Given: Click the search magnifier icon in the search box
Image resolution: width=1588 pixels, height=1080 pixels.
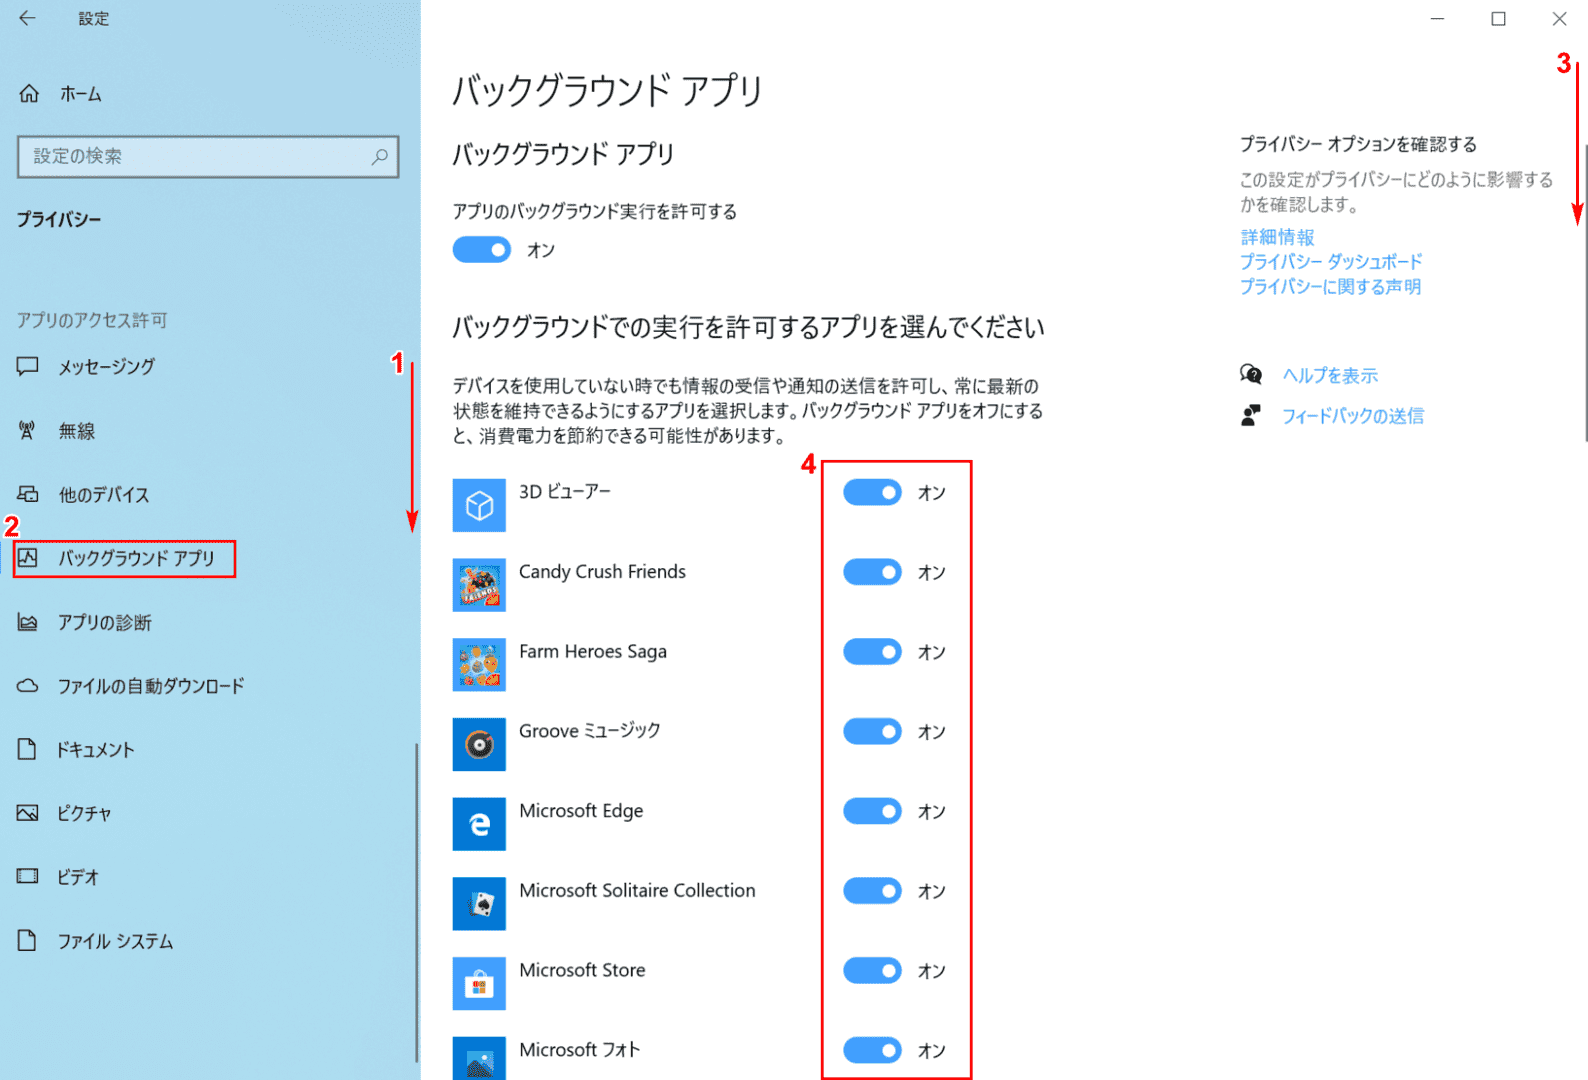Looking at the screenshot, I should point(380,156).
